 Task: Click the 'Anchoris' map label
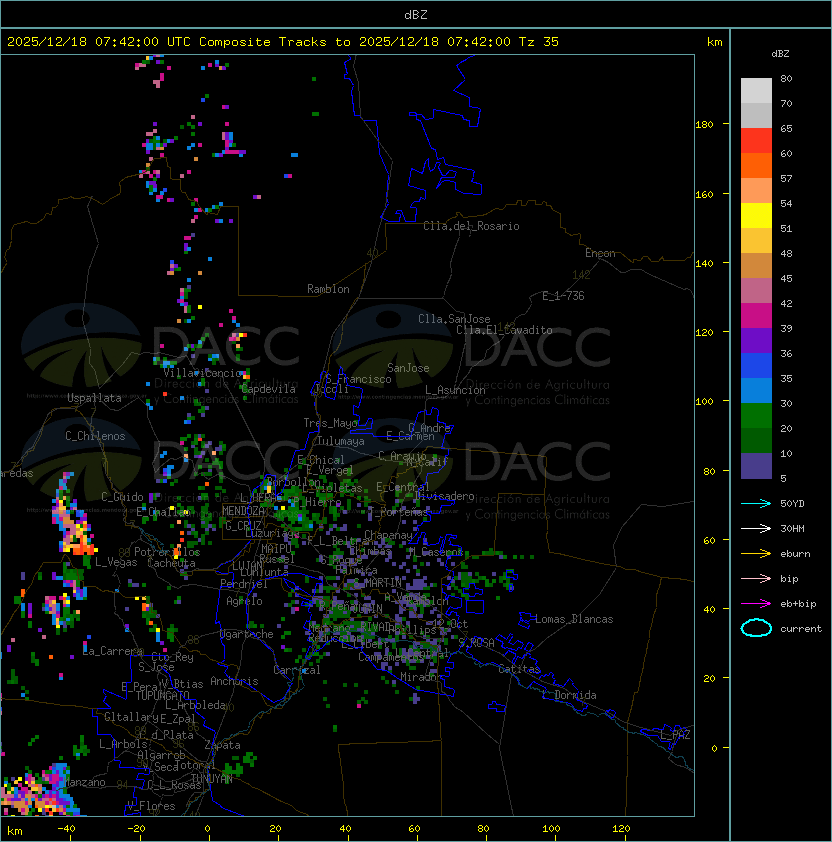pos(234,681)
